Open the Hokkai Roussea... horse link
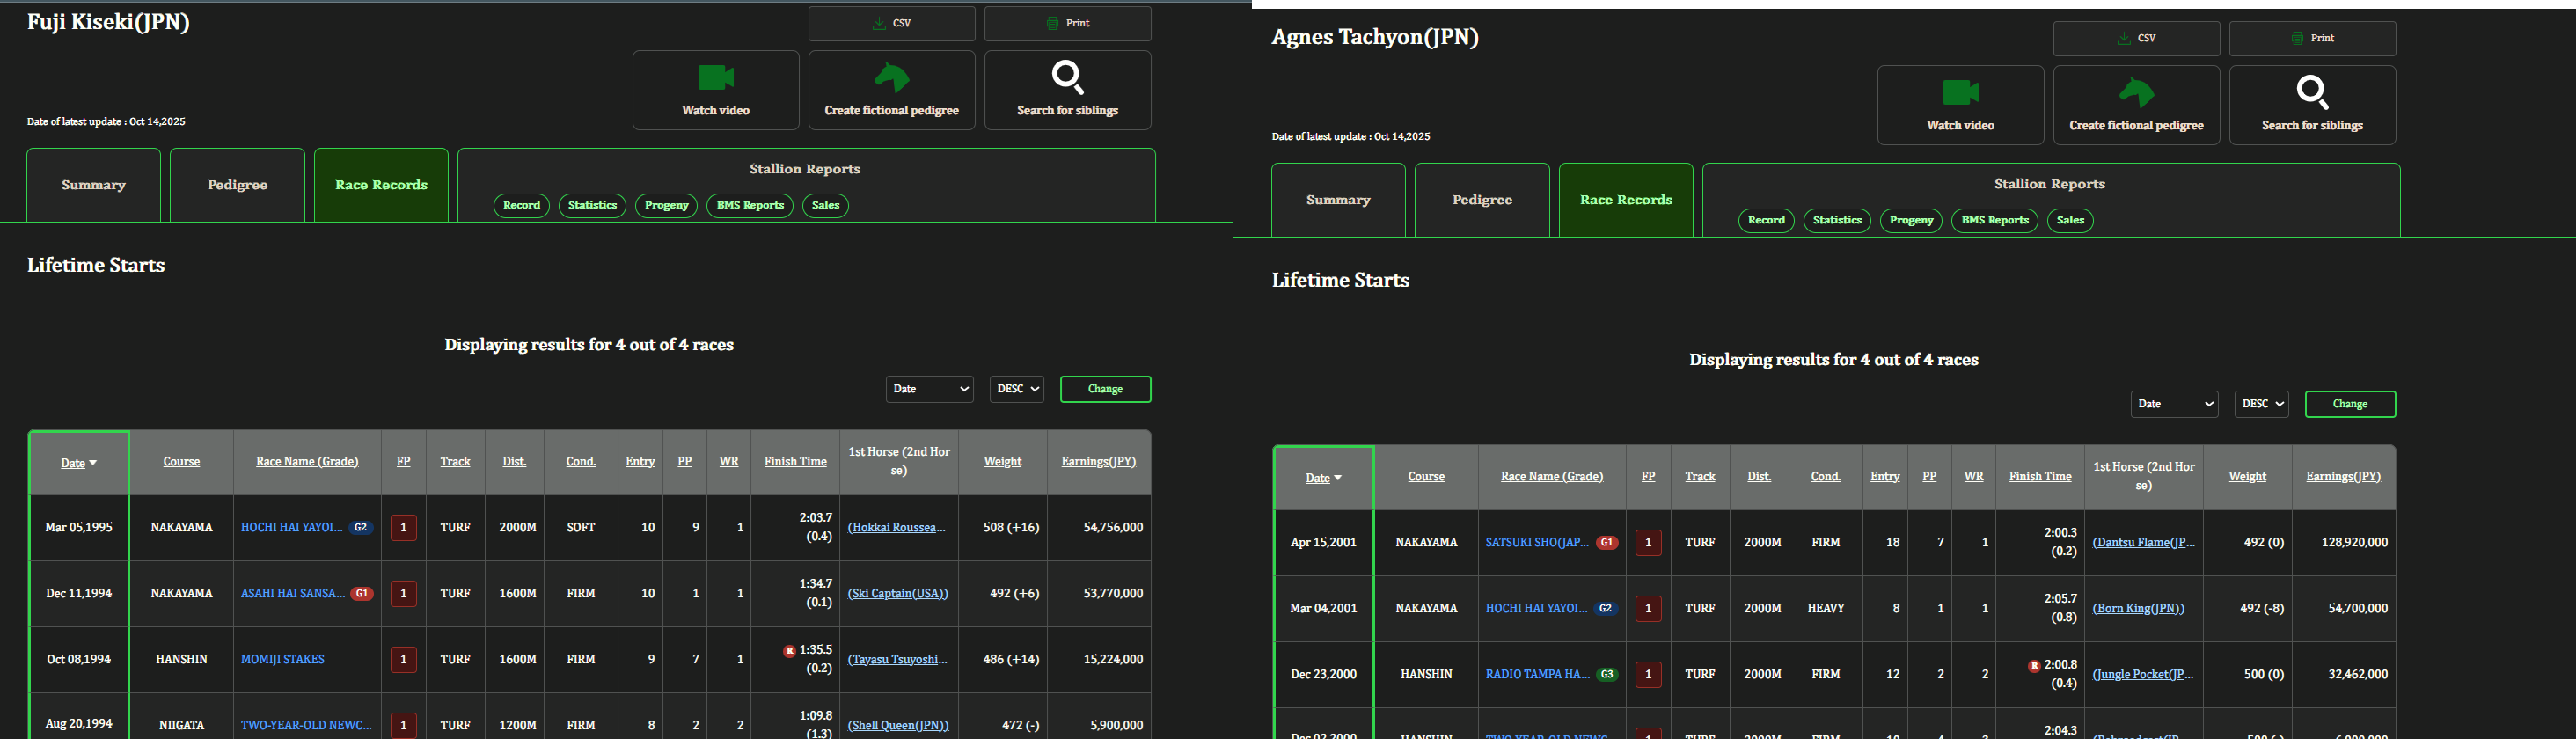The width and height of the screenshot is (2576, 739). [x=897, y=528]
